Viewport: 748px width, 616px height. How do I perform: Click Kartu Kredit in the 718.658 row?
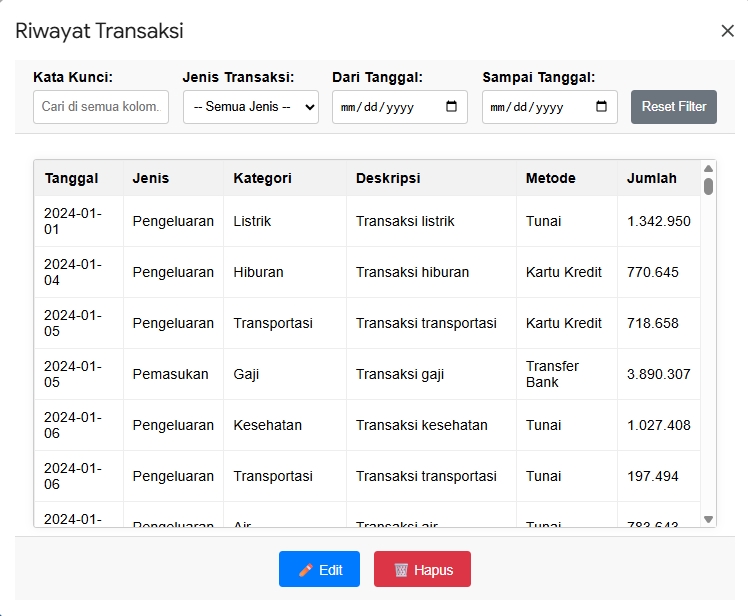tap(567, 323)
